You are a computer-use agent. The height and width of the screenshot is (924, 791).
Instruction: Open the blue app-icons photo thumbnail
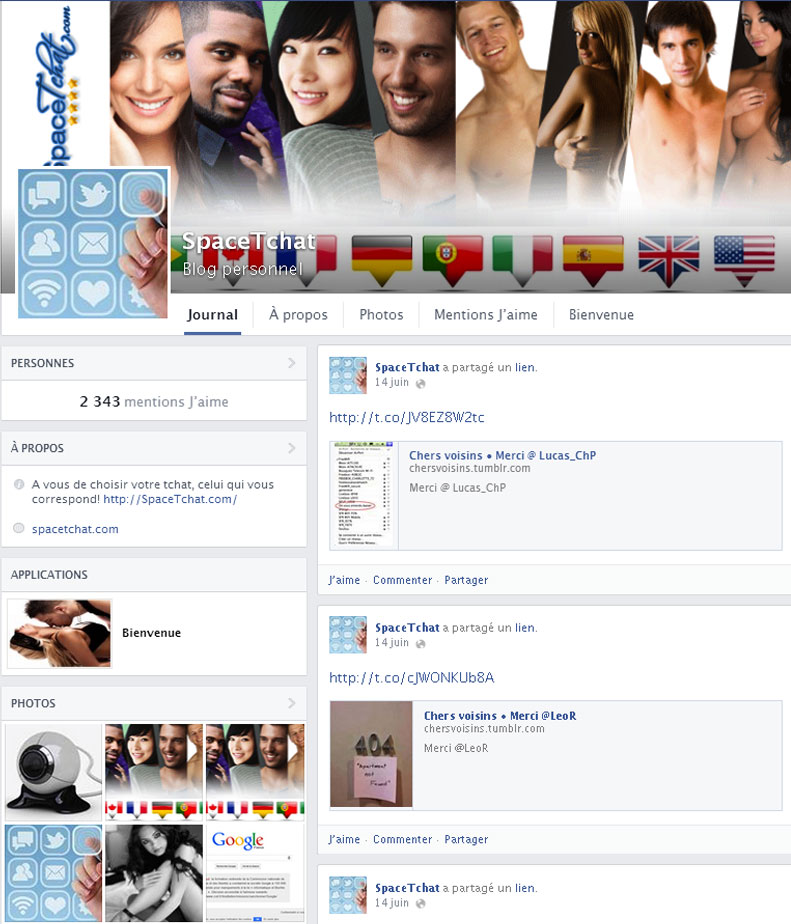54,873
